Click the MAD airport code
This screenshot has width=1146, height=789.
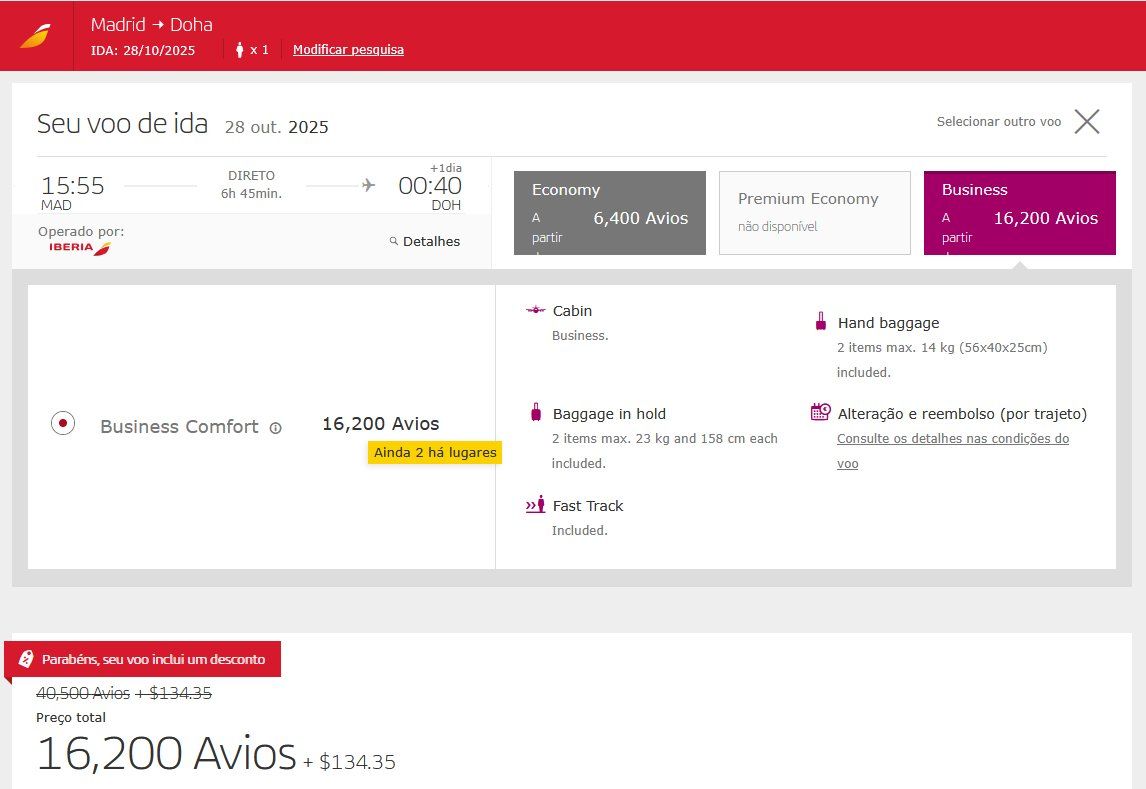point(56,205)
